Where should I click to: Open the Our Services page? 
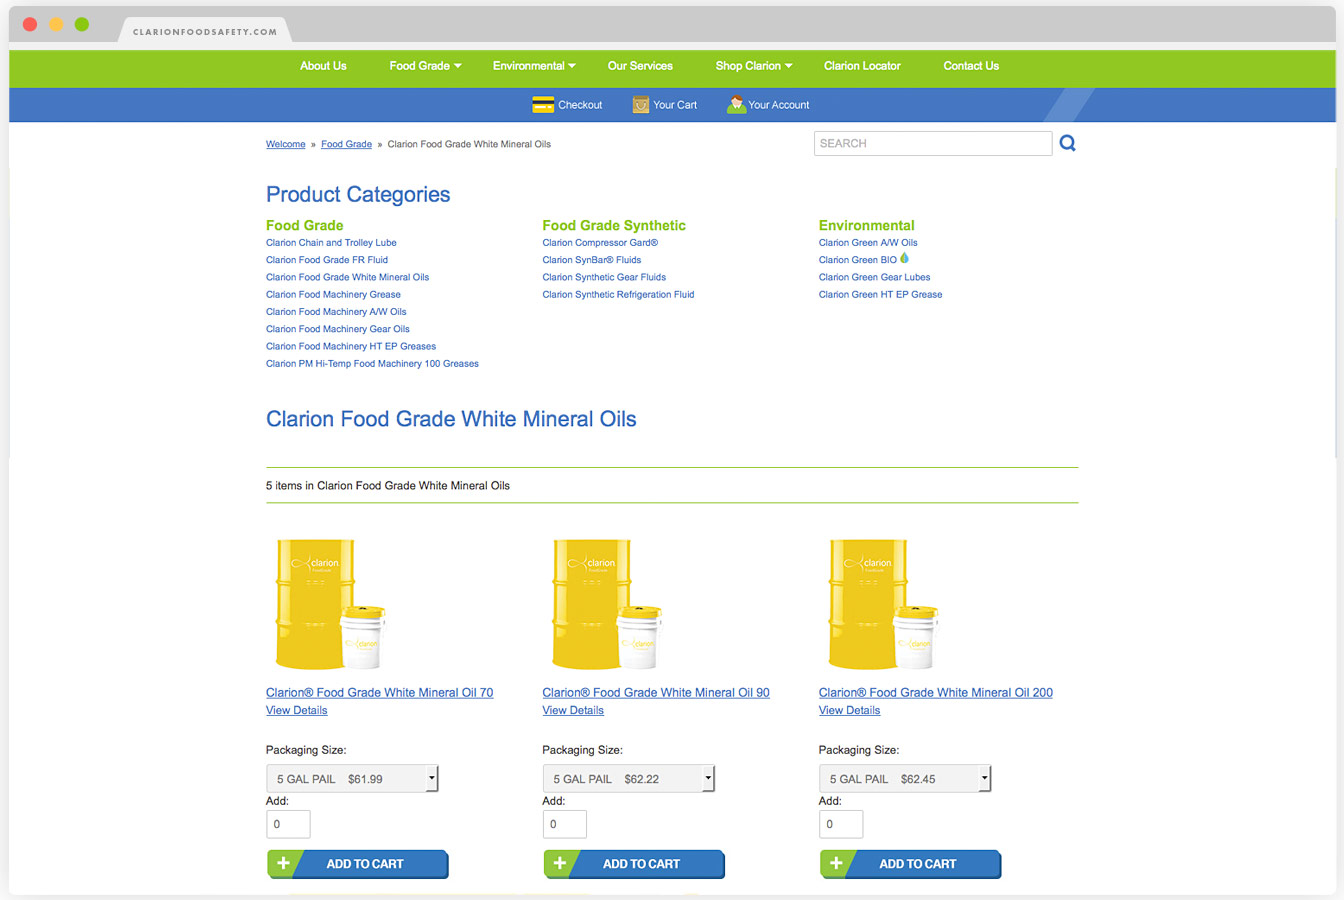[x=640, y=66]
